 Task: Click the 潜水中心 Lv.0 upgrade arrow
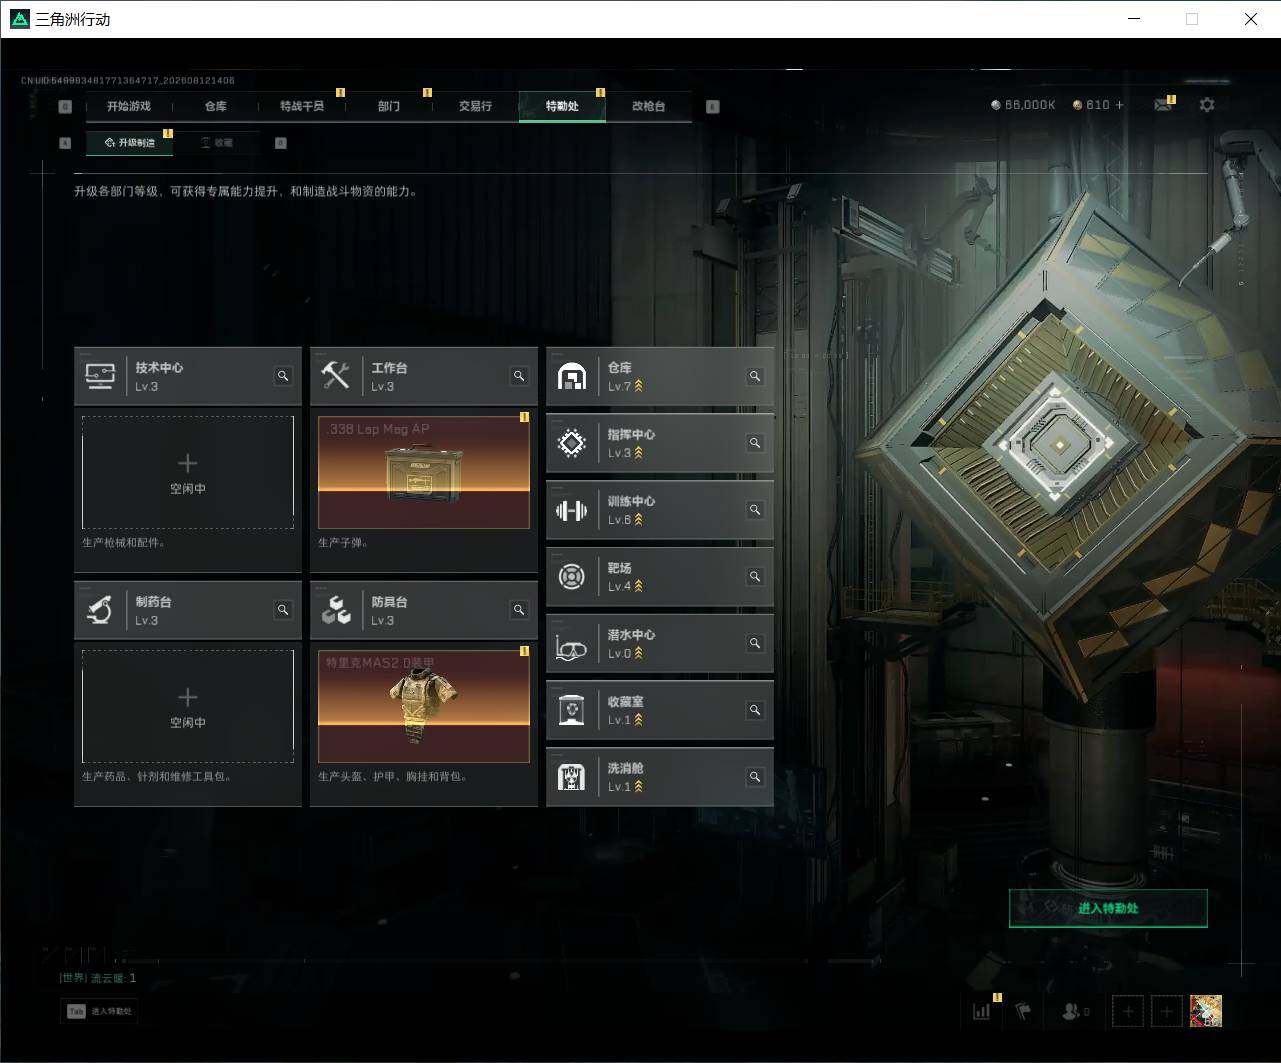(639, 653)
